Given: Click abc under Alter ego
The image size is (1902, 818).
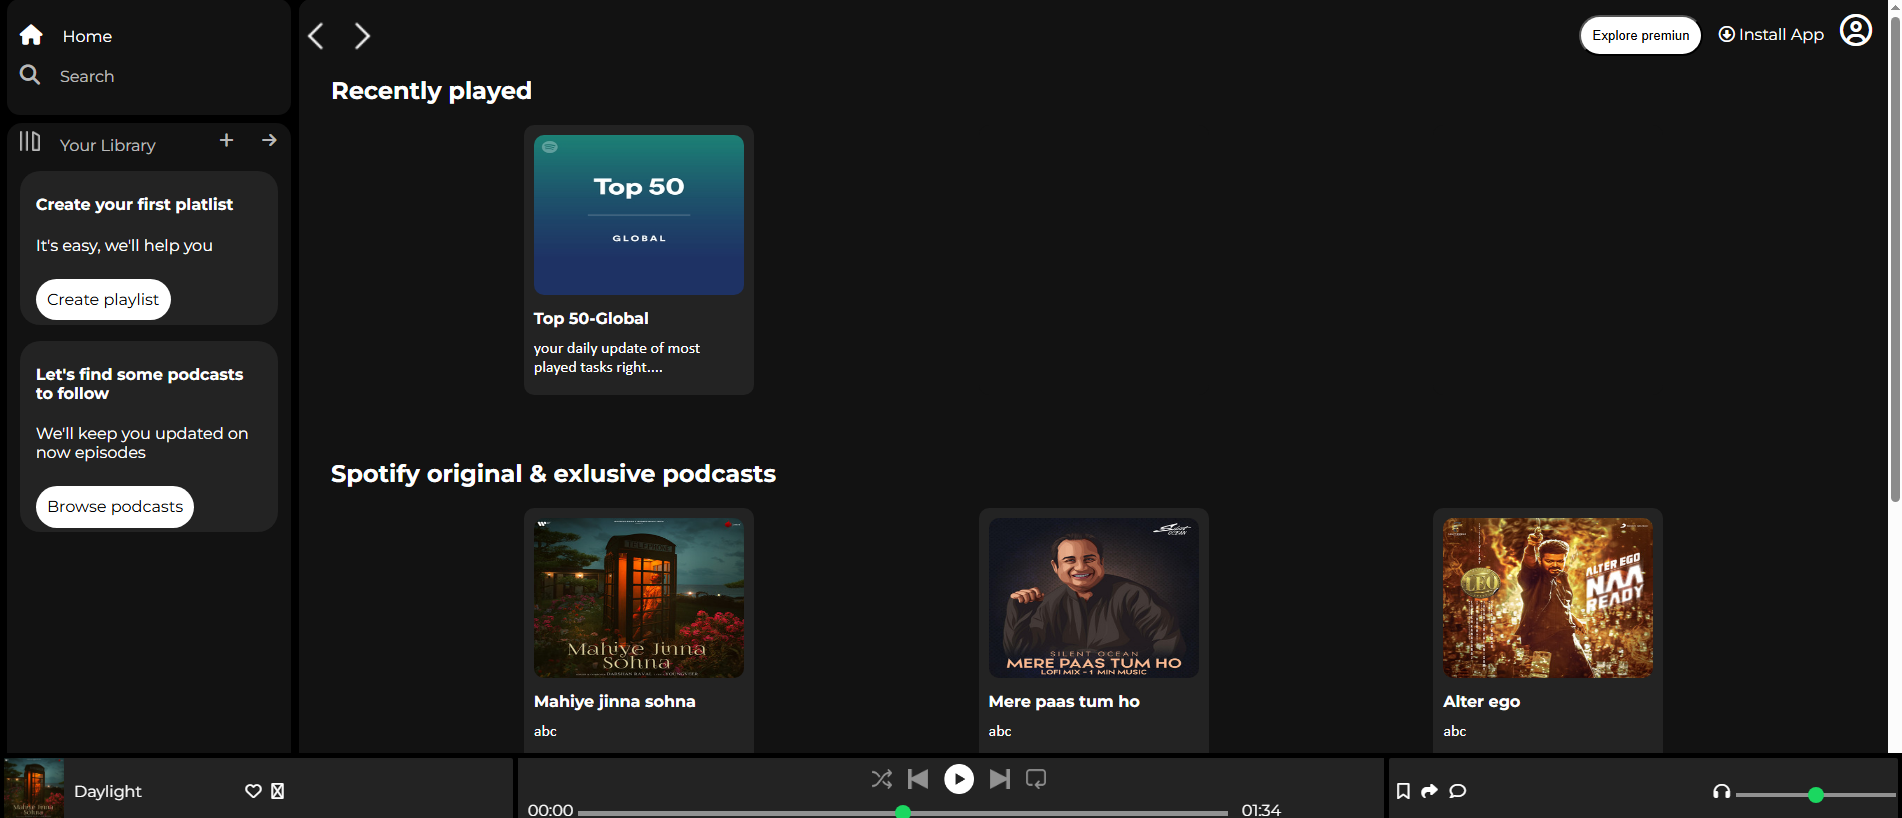Looking at the screenshot, I should click(x=1455, y=731).
